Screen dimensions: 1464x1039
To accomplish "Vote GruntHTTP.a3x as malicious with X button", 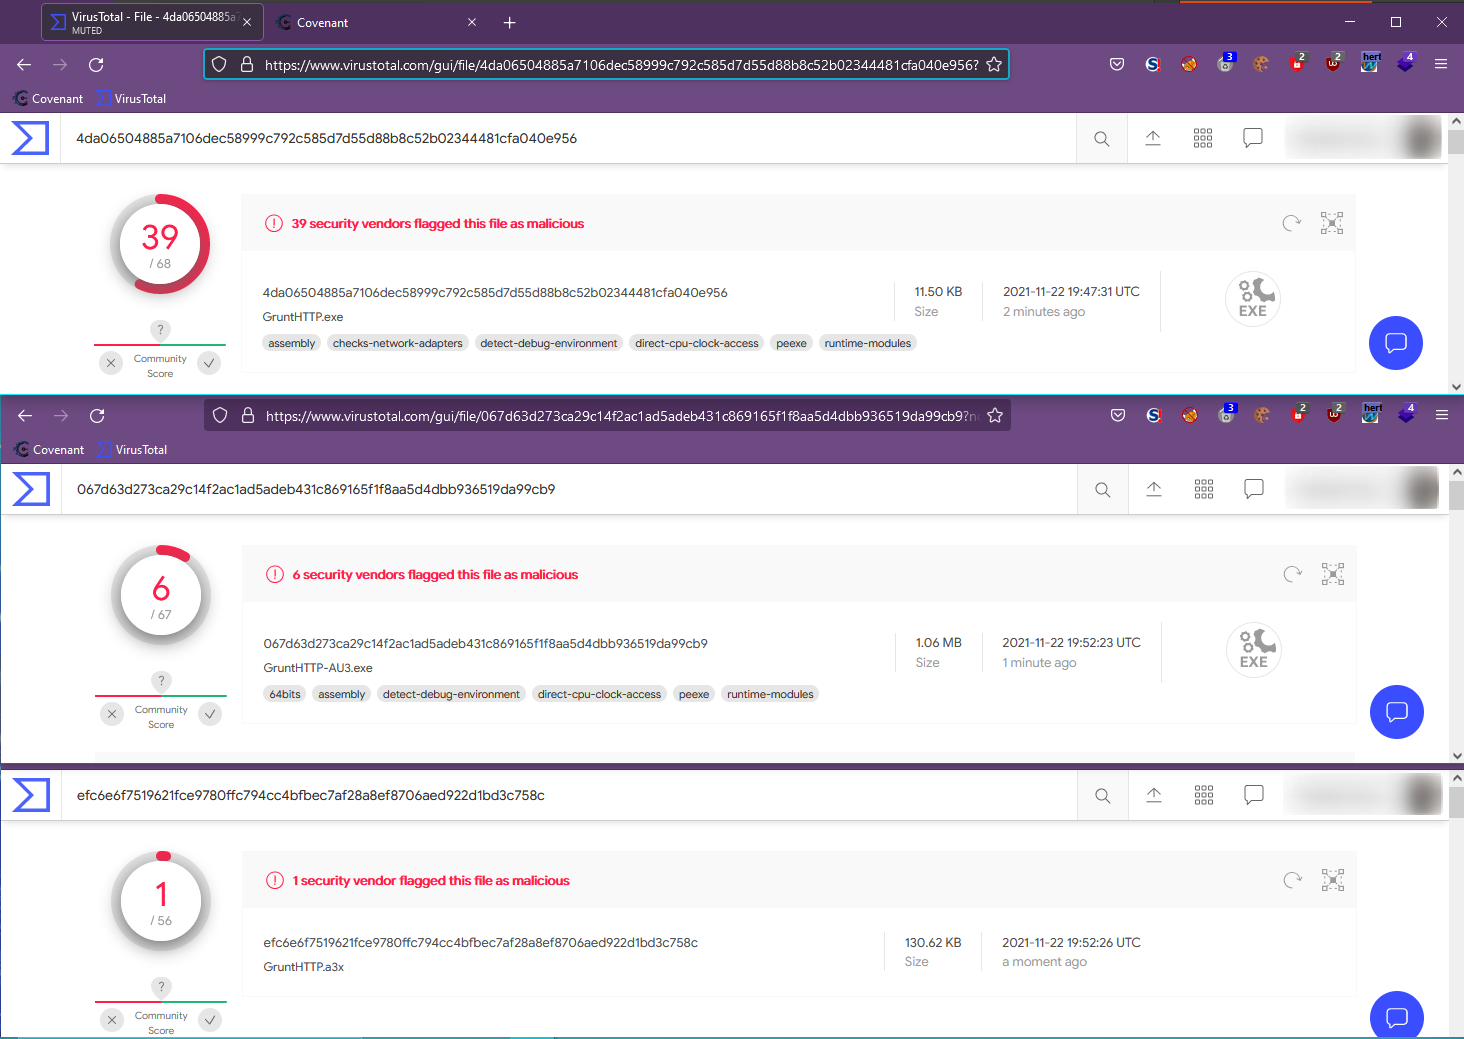I will coord(112,1020).
